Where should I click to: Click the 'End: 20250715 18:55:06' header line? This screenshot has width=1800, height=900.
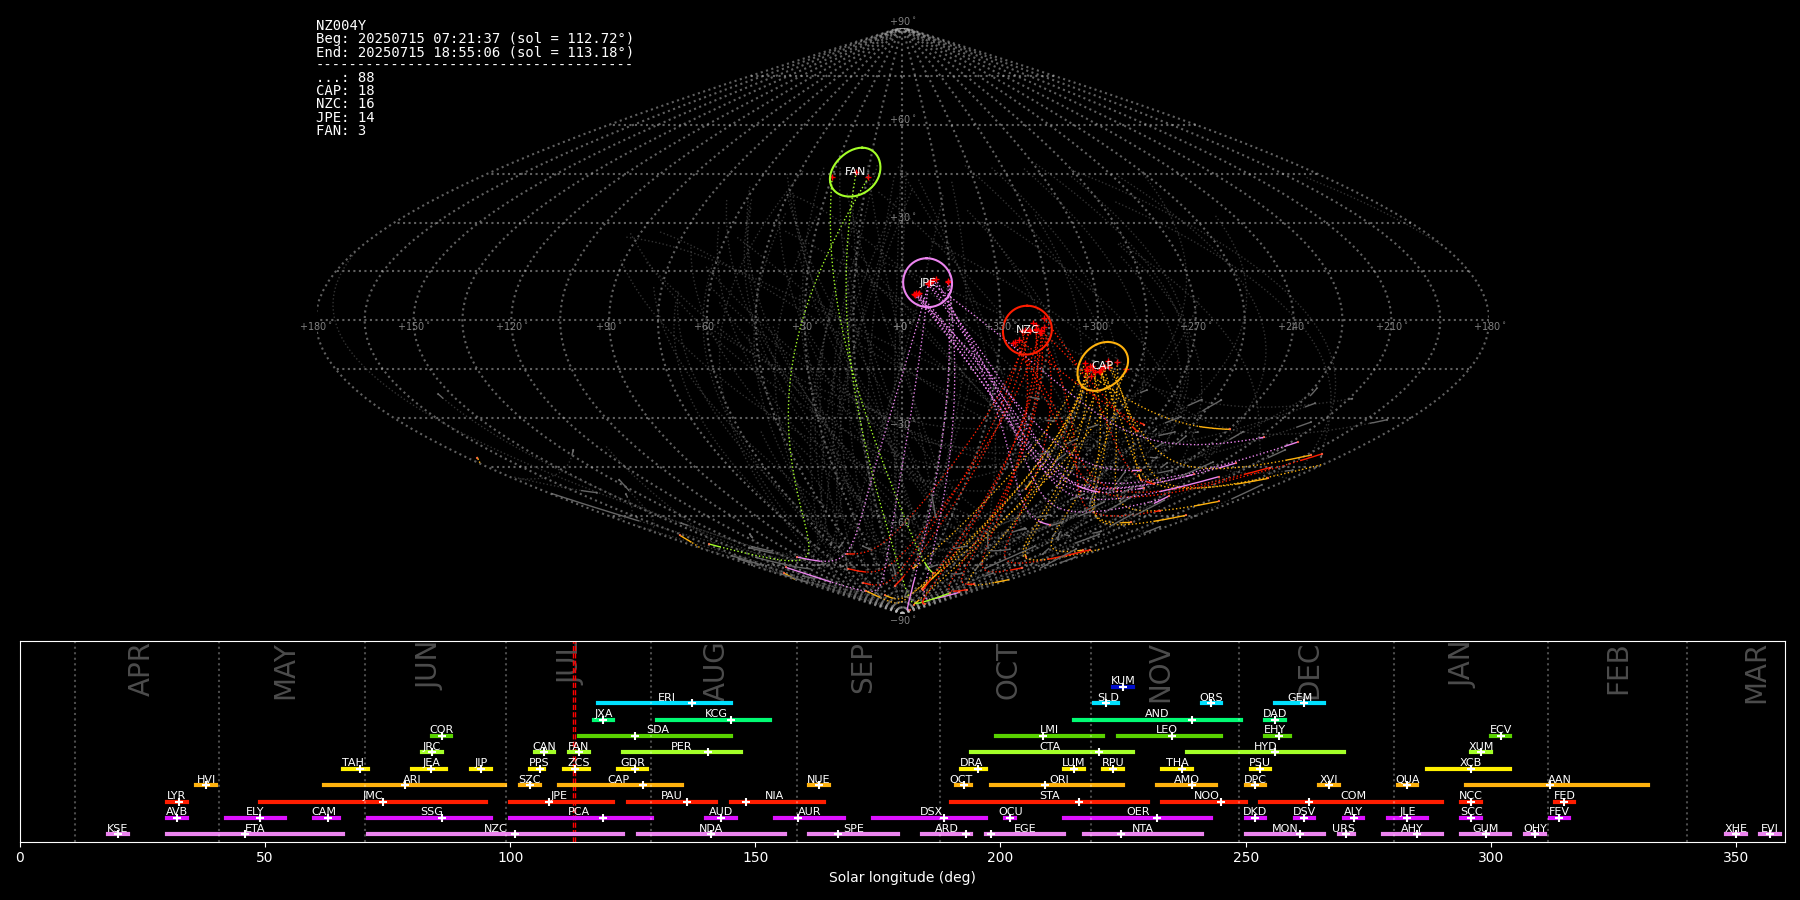475,52
